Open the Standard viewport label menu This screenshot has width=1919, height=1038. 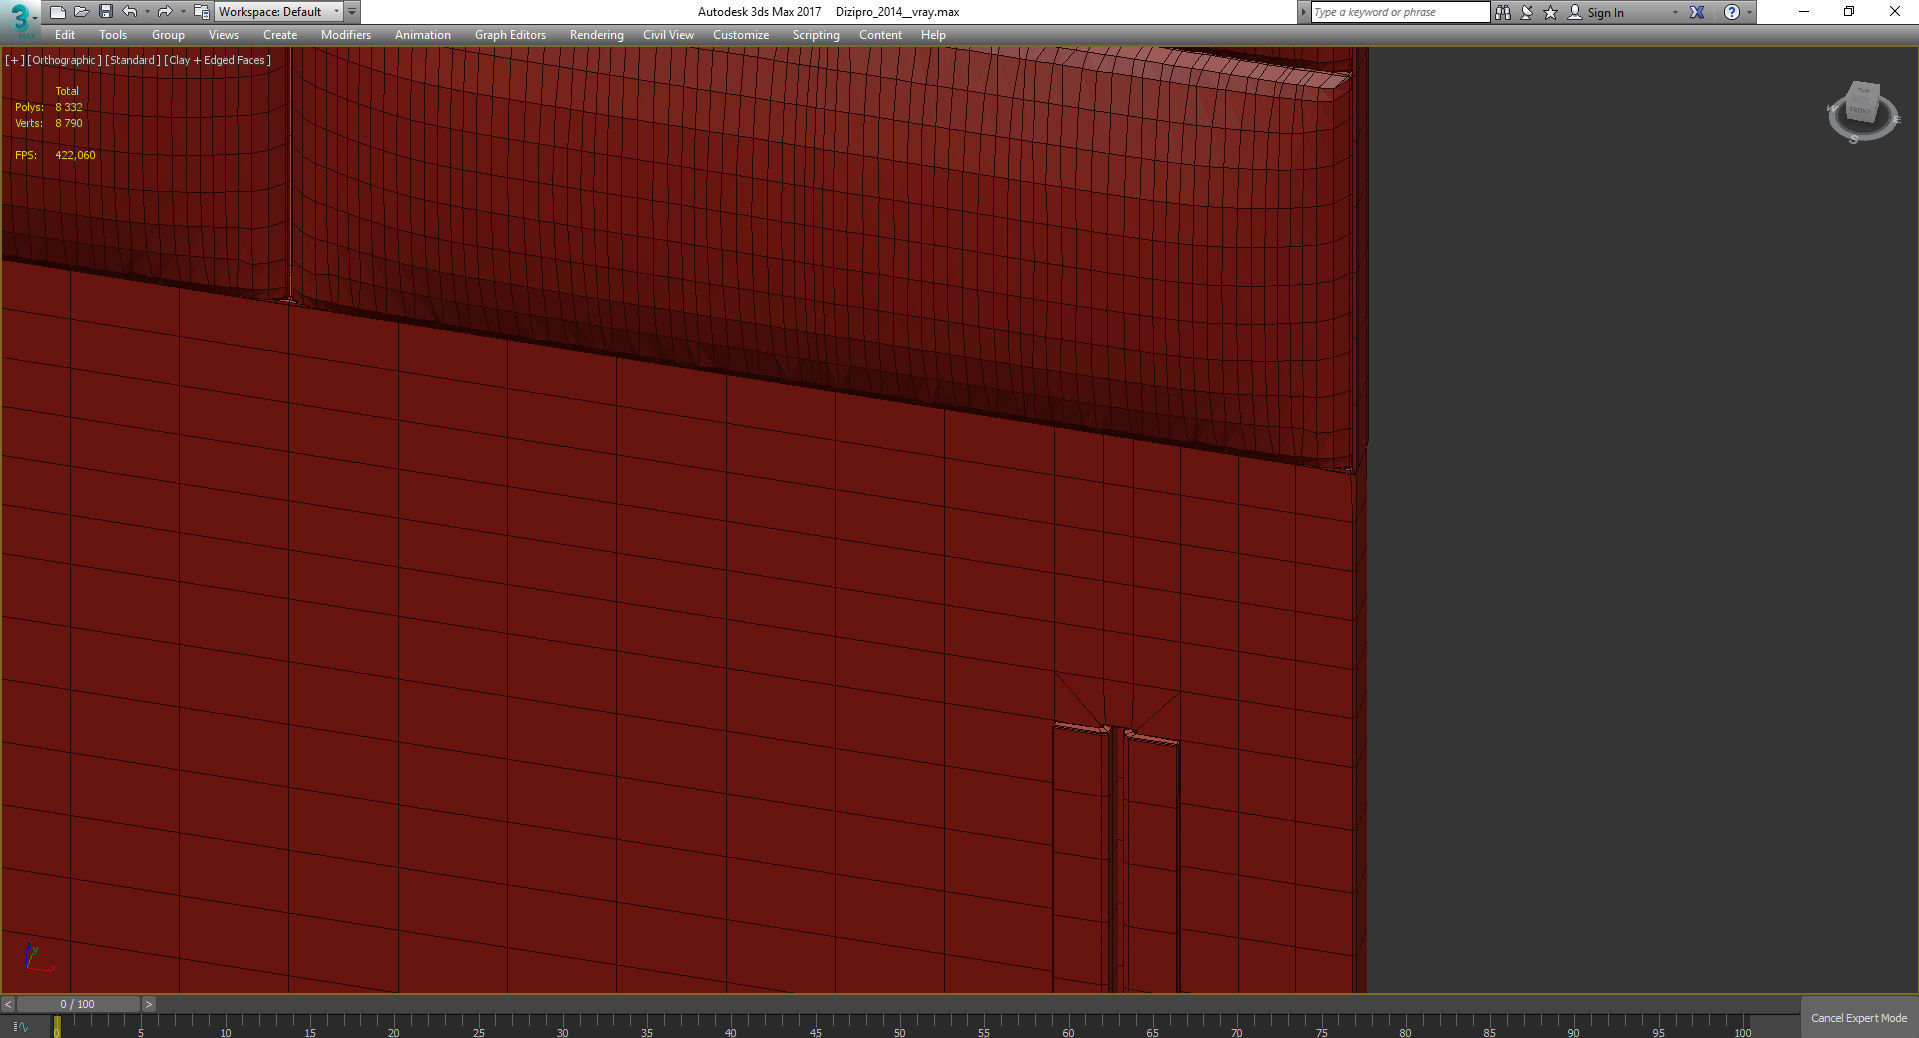click(x=133, y=60)
